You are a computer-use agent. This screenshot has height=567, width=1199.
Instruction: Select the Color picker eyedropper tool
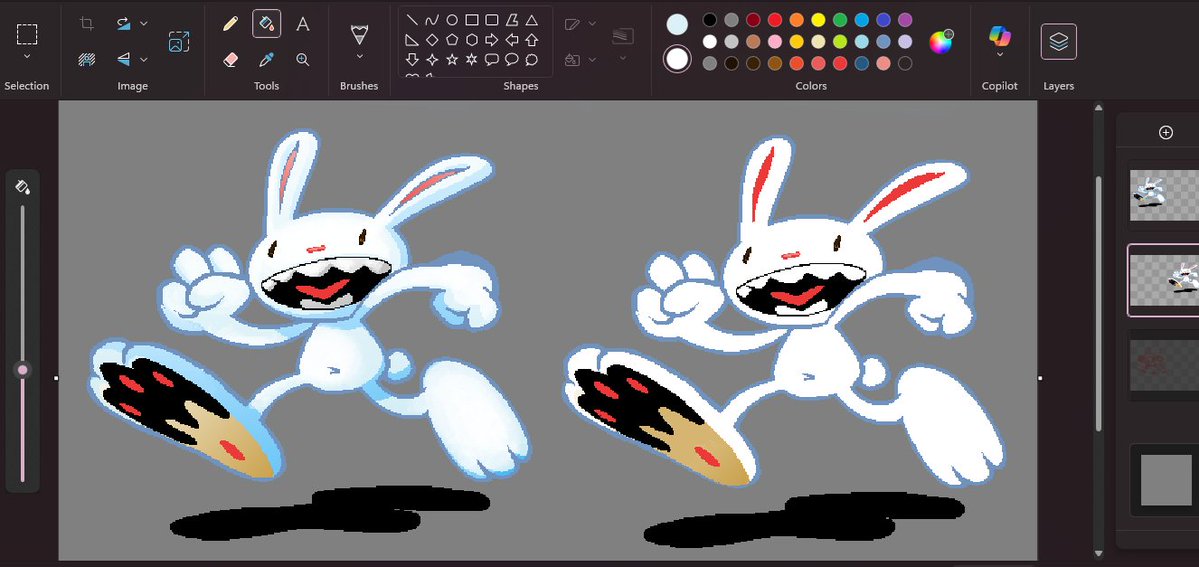point(266,59)
